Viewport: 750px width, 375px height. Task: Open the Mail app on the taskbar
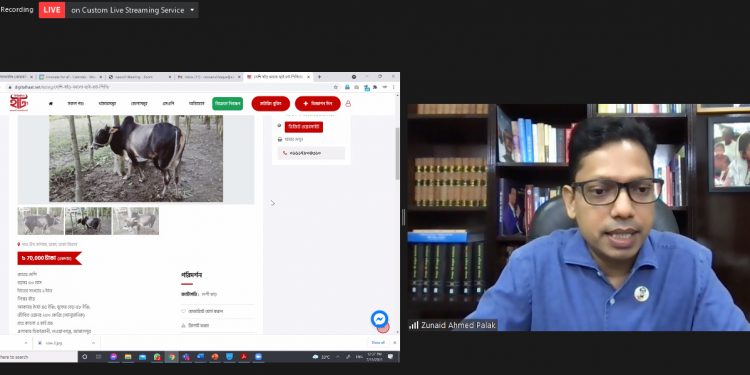(143, 357)
